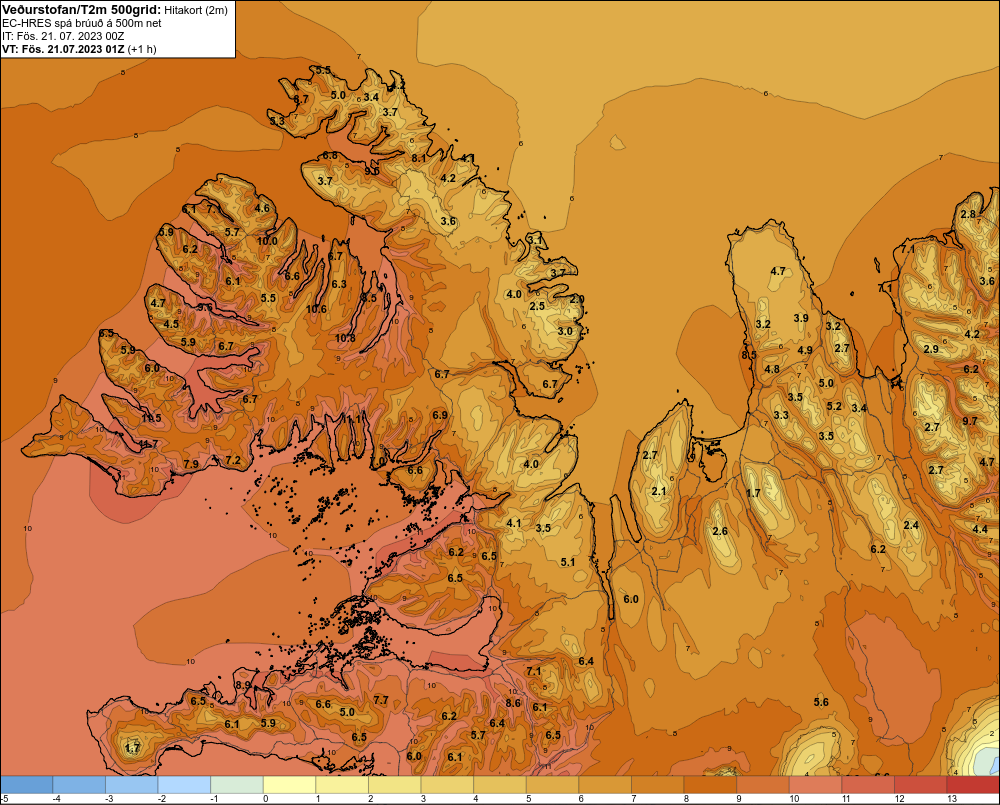
Task: Click the '10.8' temperature value
Action: 345,338
